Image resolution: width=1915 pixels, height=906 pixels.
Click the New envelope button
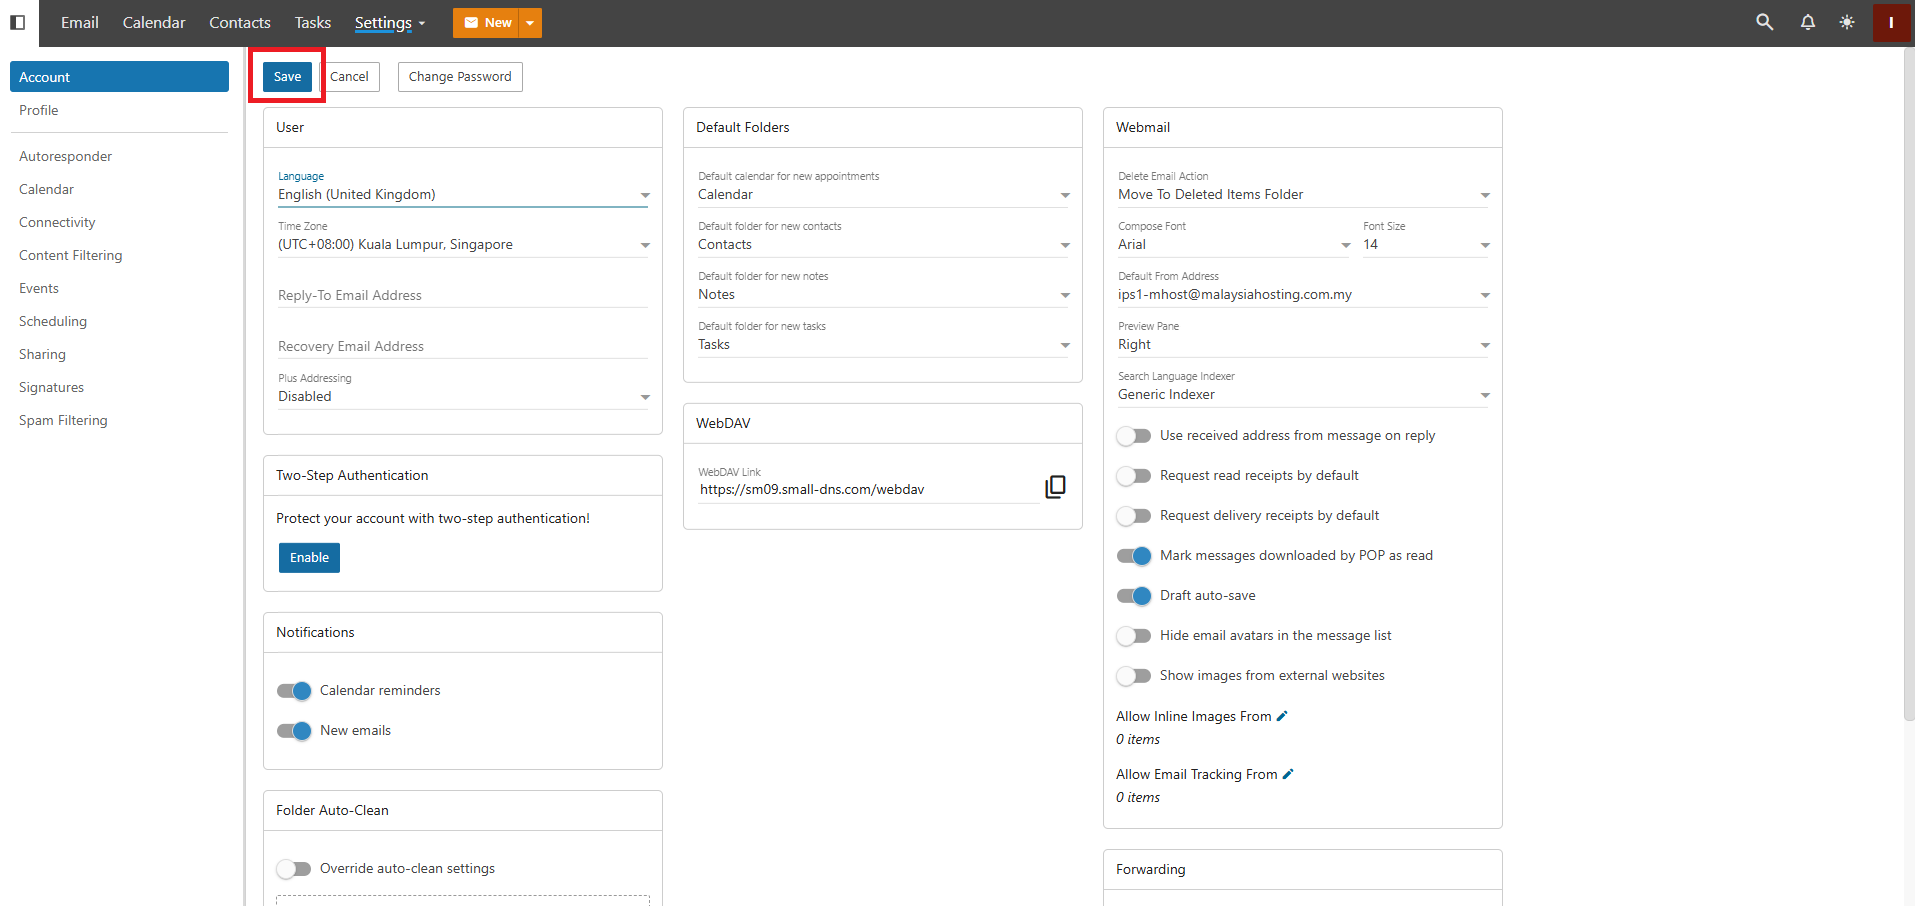(x=487, y=23)
